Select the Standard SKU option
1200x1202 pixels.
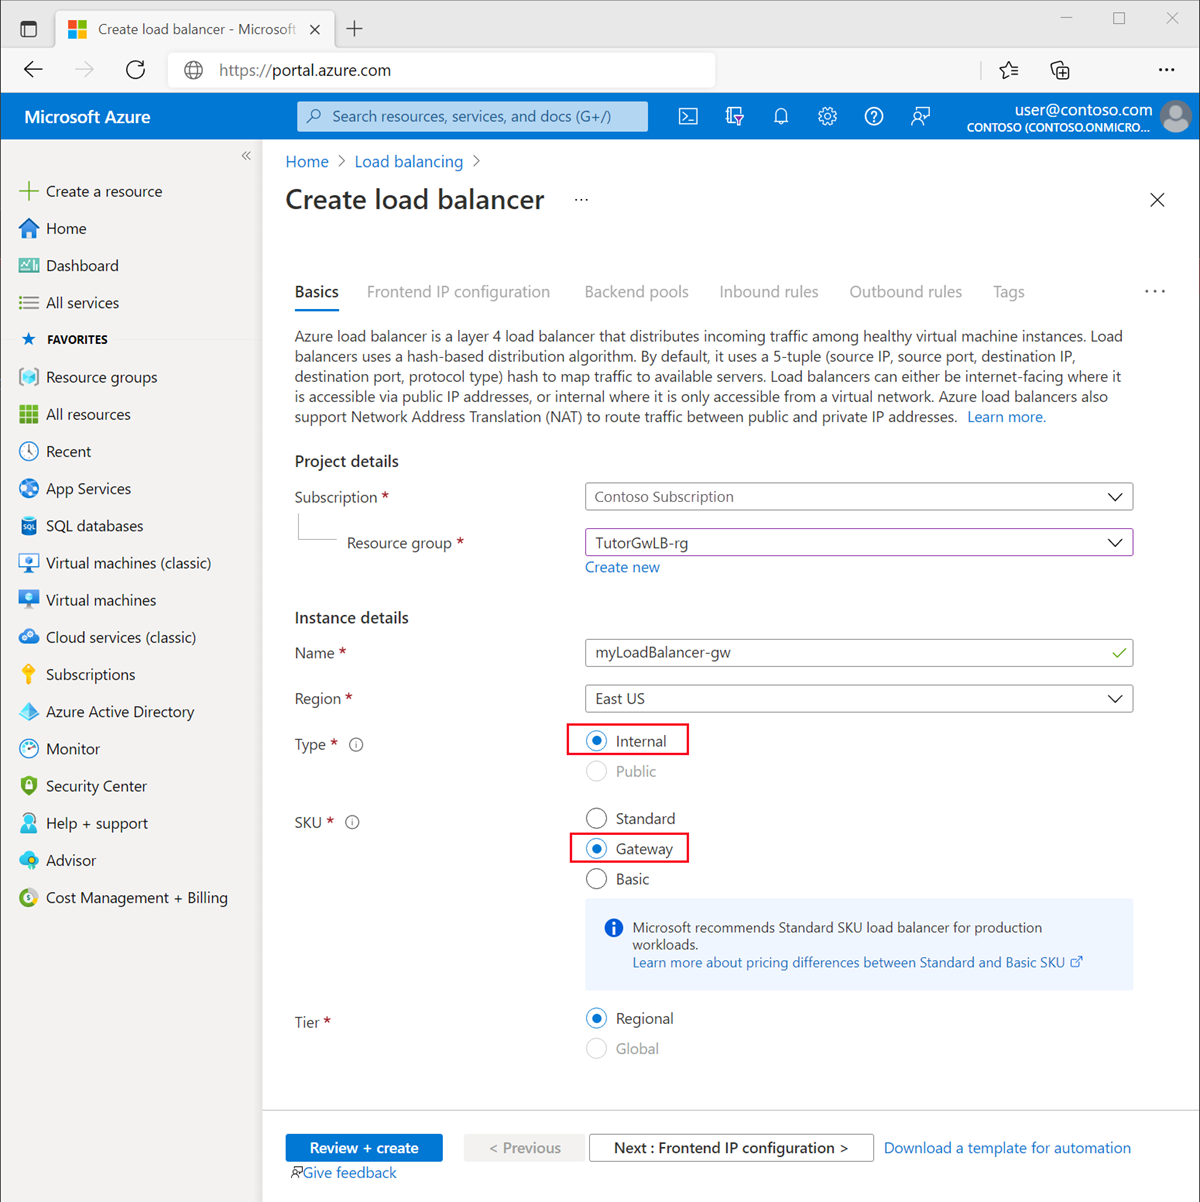coord(597,819)
